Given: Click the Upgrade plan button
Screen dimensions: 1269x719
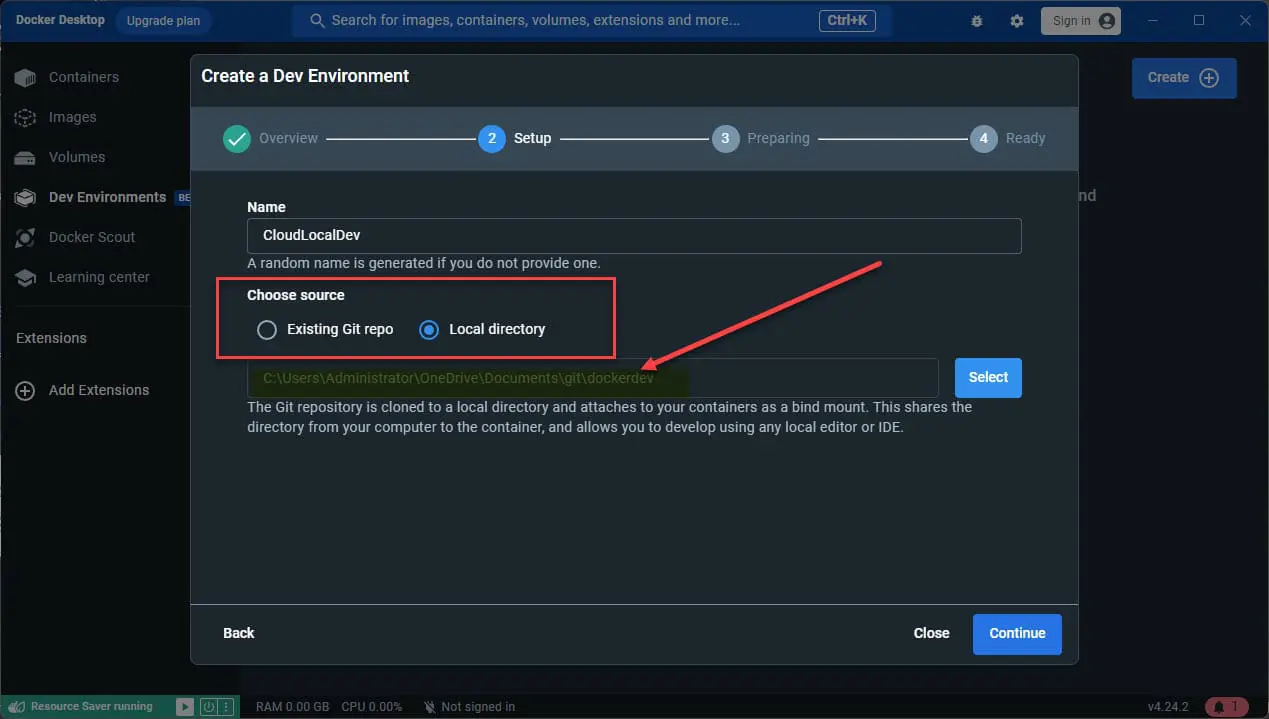Looking at the screenshot, I should point(163,21).
